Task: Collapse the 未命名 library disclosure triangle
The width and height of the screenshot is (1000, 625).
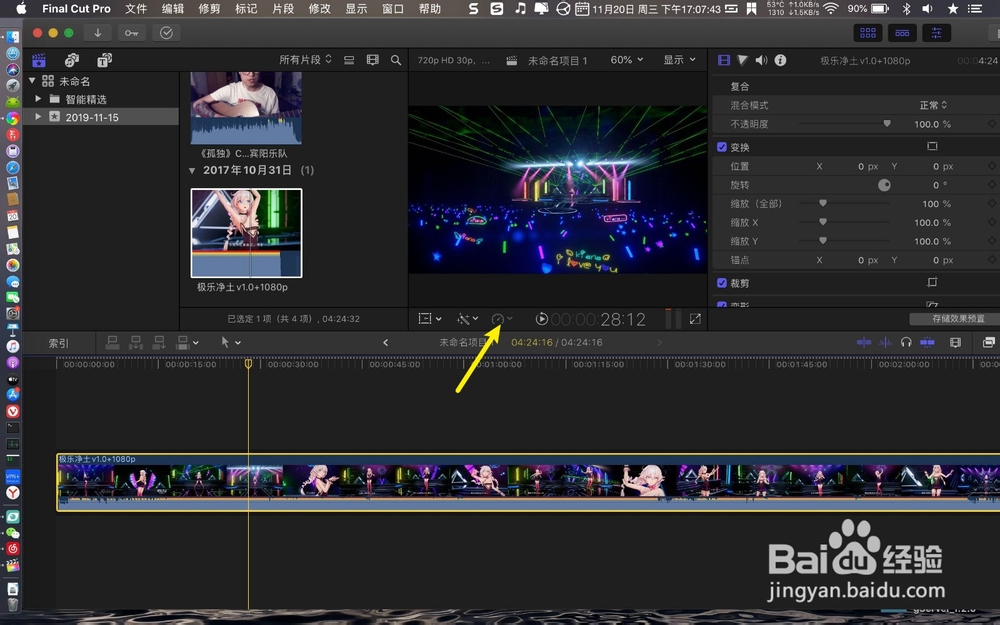Action: [32, 80]
